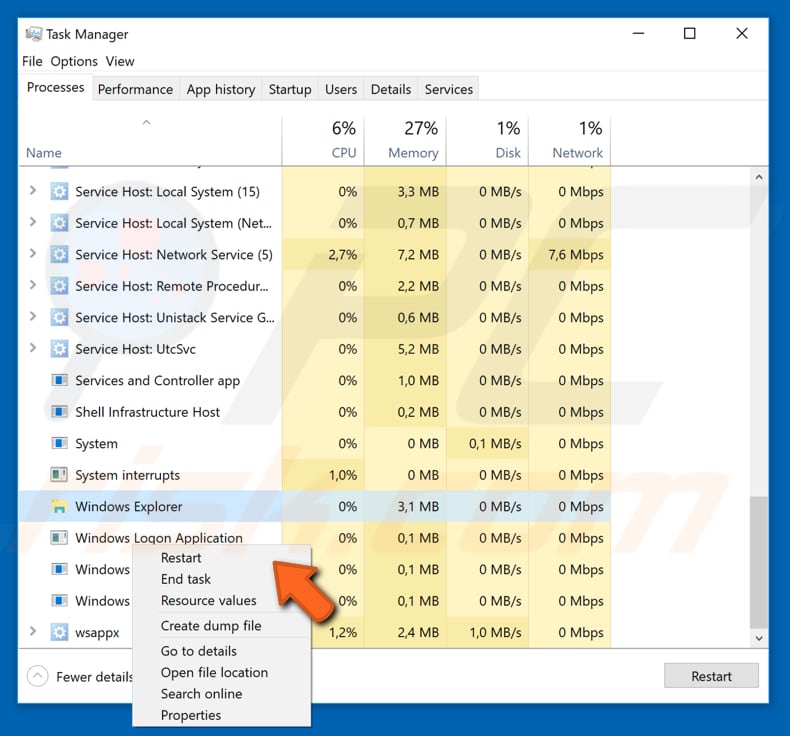Click the gear icon for Service Host: Remote Procedur...
Viewport: 790px width, 736px height.
coord(59,286)
